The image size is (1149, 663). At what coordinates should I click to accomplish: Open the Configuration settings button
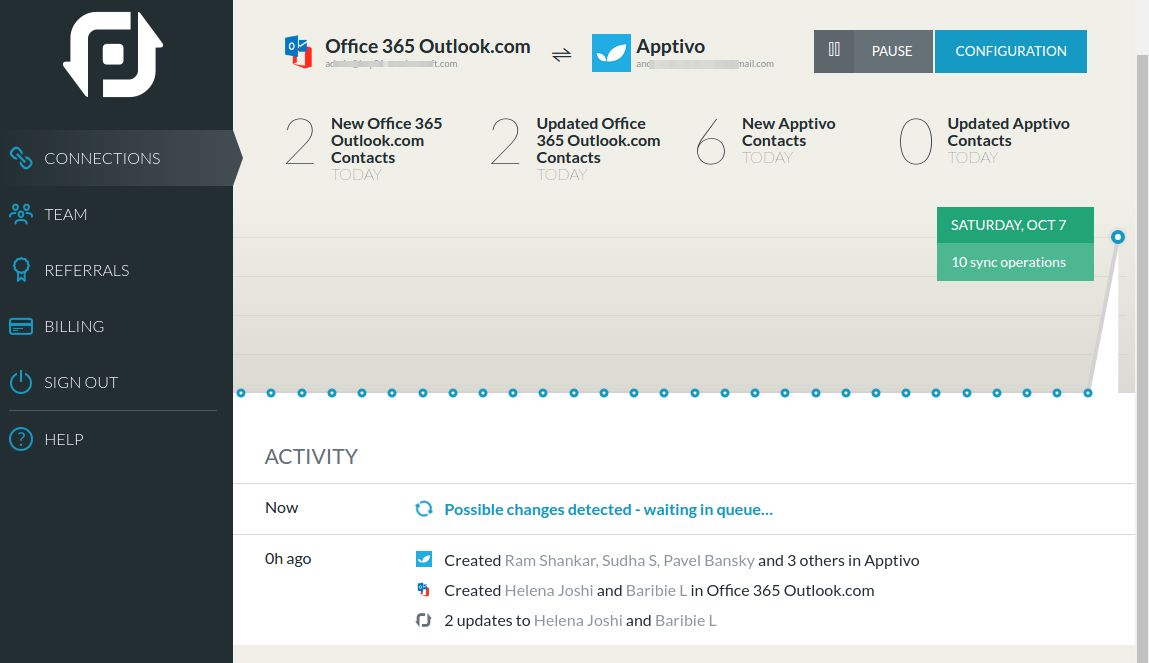(1011, 51)
